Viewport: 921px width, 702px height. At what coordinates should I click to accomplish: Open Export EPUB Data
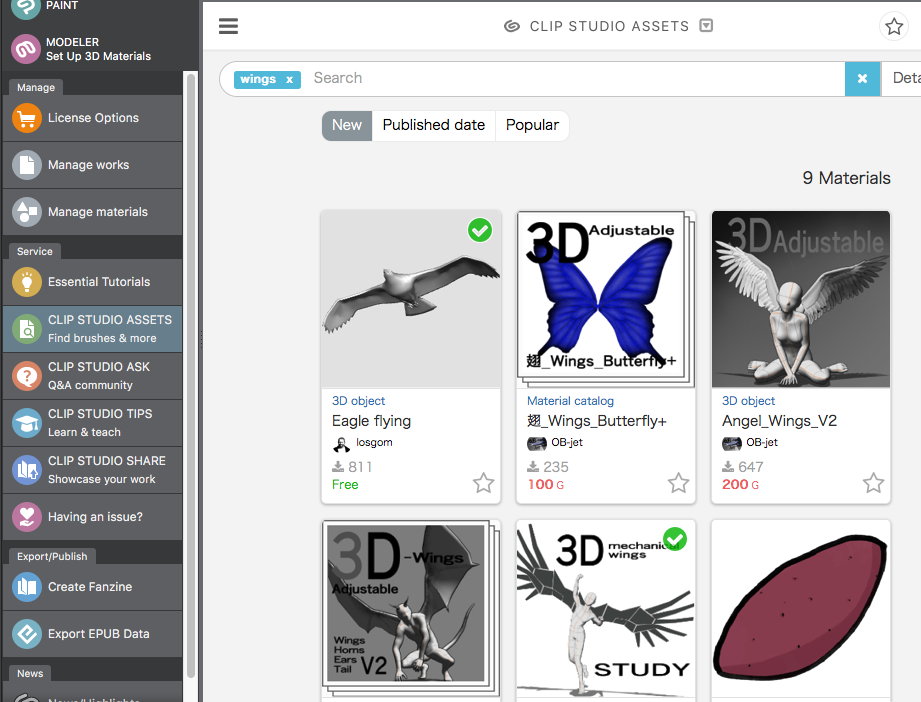point(93,634)
